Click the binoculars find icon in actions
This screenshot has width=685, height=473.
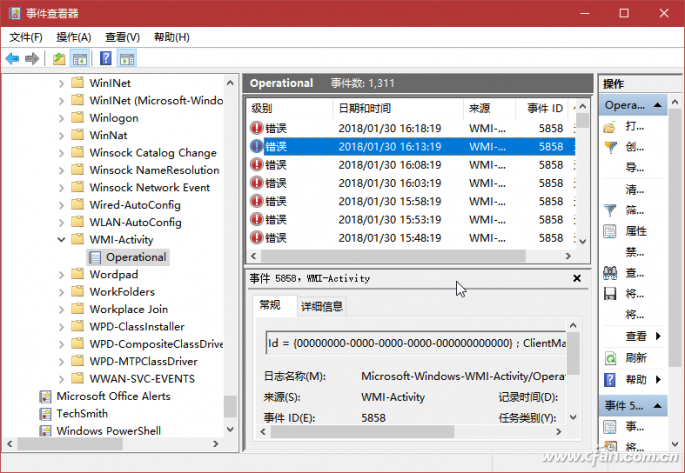pos(610,272)
